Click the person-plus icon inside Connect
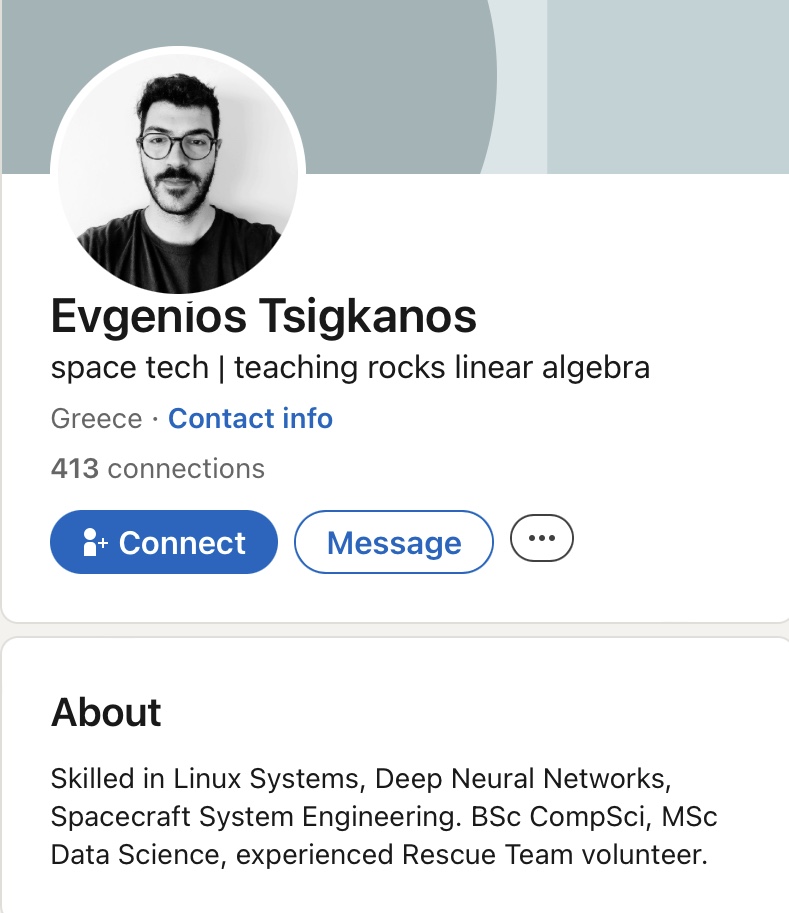 pyautogui.click(x=95, y=542)
